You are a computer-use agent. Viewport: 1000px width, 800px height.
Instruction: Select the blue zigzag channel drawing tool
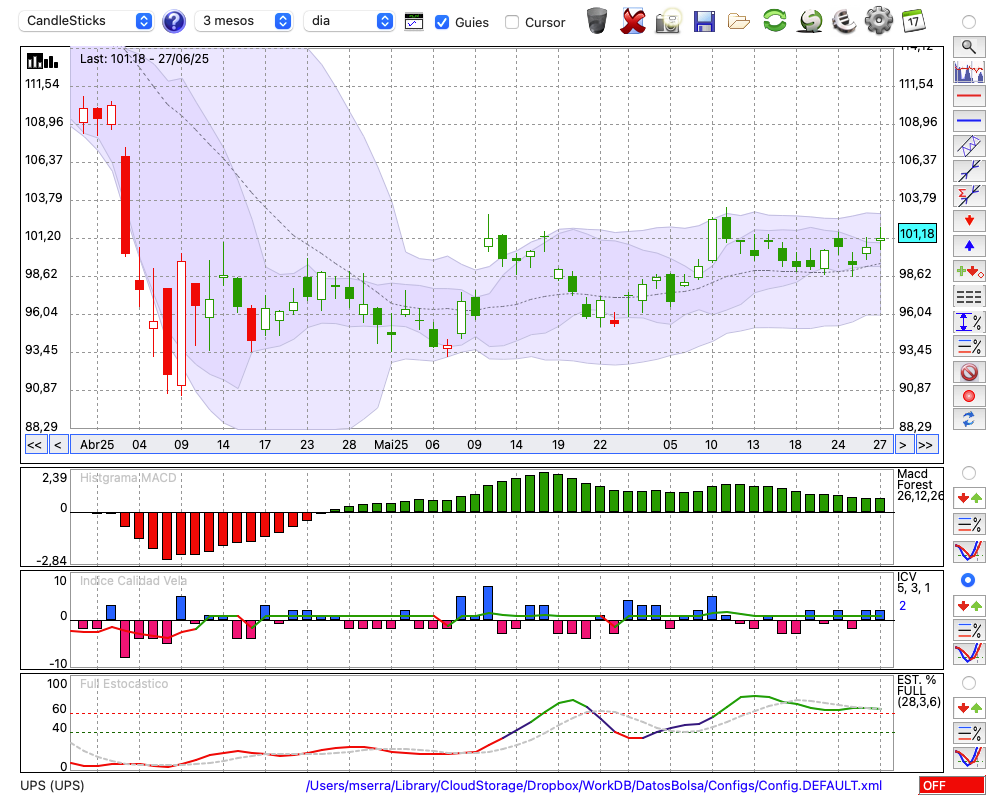click(x=969, y=146)
